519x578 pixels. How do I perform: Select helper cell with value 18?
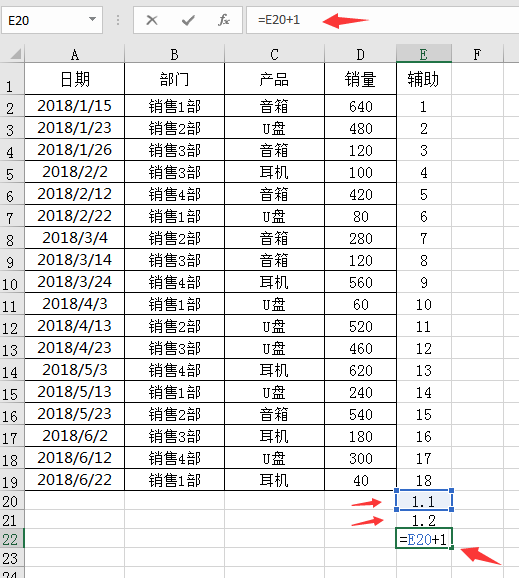click(x=424, y=480)
